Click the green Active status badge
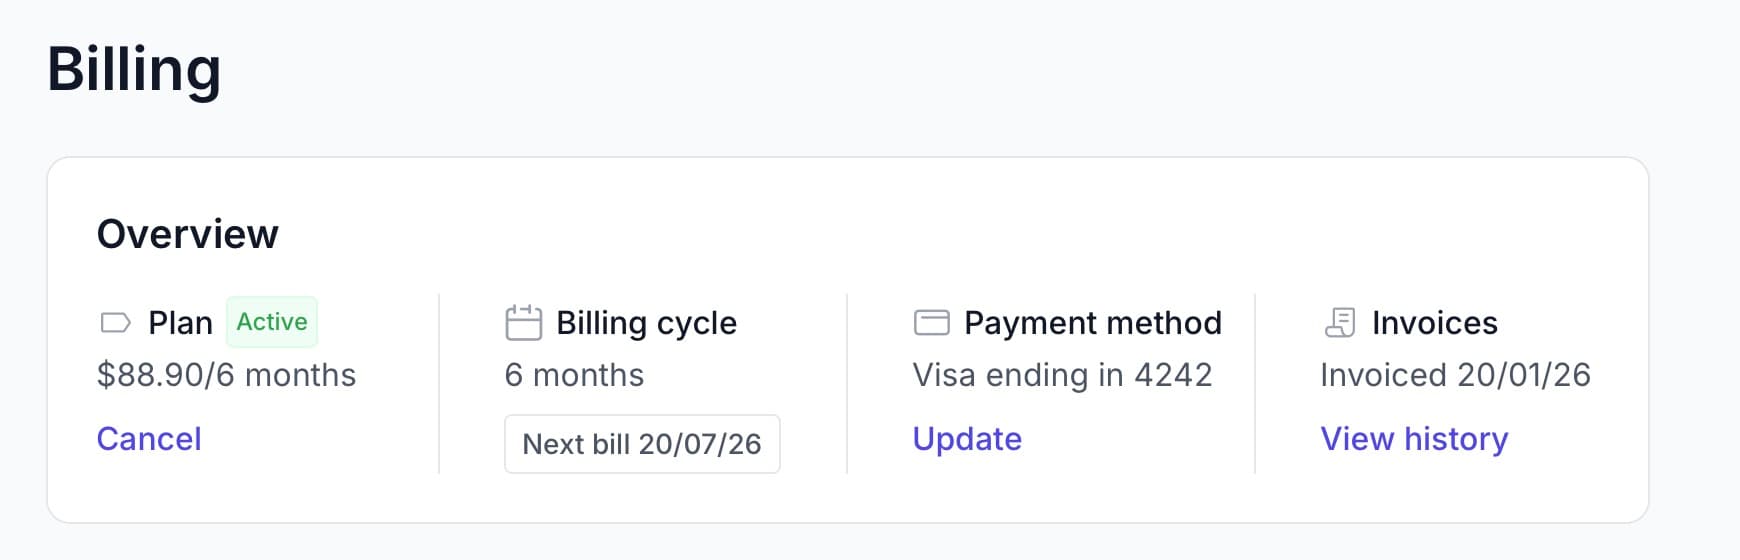The height and width of the screenshot is (560, 1740). (272, 322)
